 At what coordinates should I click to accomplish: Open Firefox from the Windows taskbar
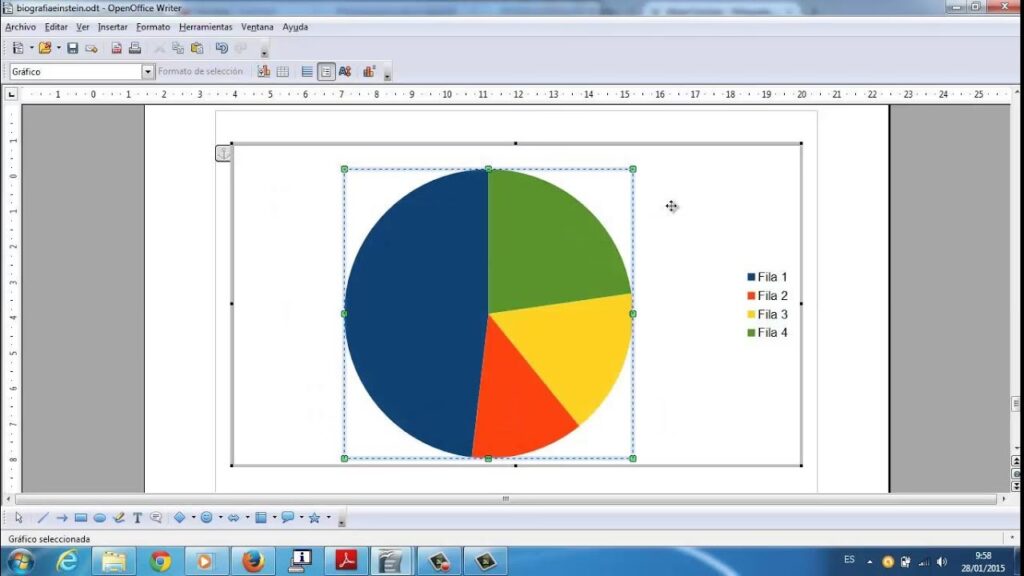(253, 561)
